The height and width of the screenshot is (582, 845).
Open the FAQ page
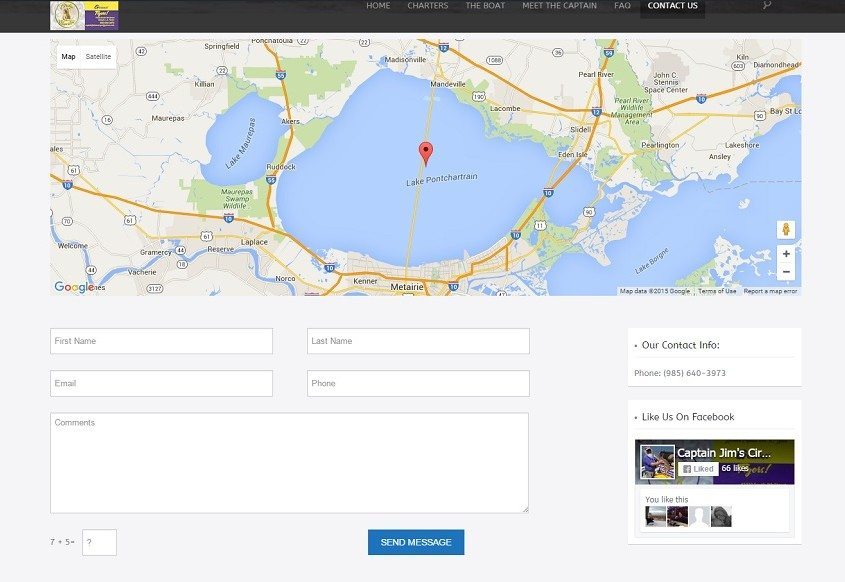point(622,6)
